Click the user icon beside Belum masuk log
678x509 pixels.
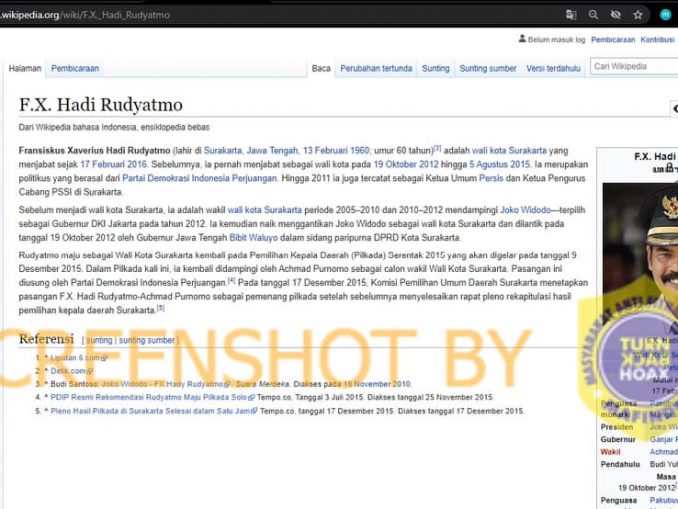pyautogui.click(x=522, y=39)
